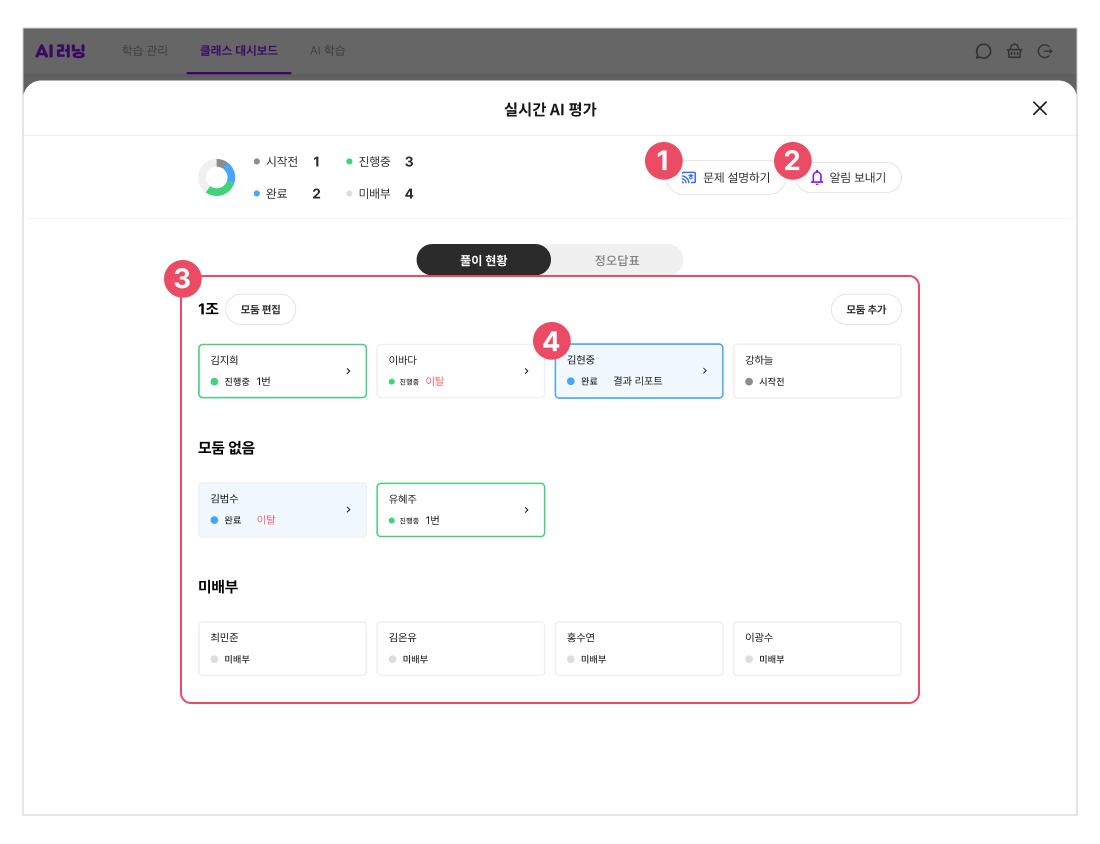Click the 김지희 student name

[x=224, y=360]
